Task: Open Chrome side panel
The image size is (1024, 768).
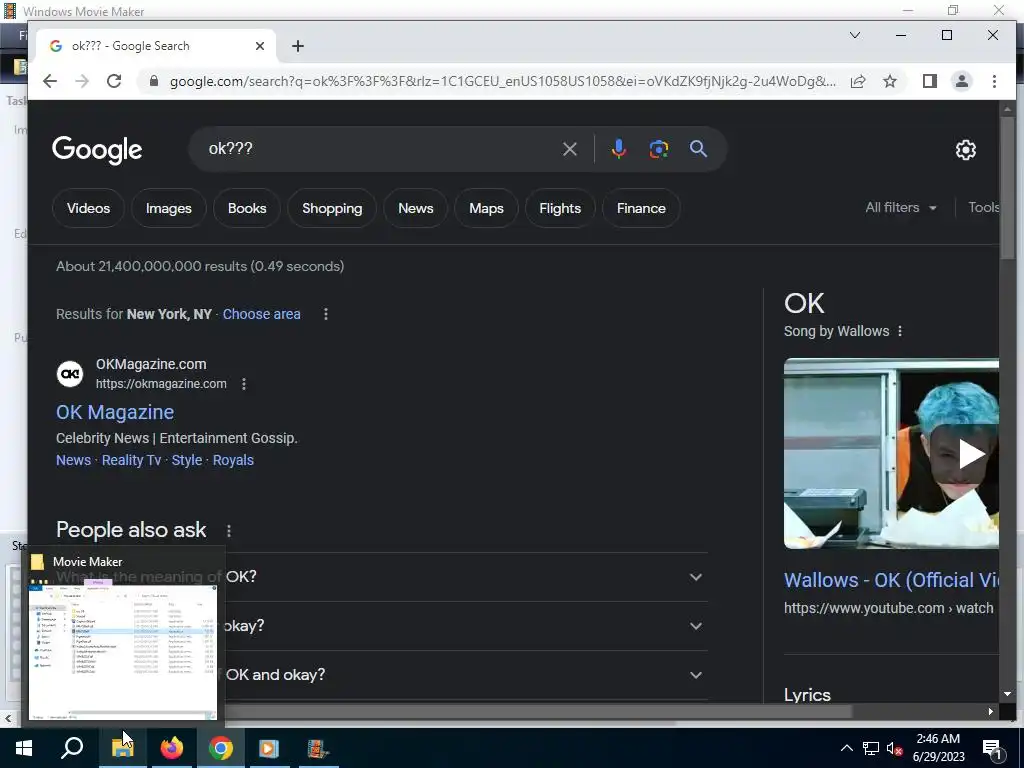Action: pos(929,81)
